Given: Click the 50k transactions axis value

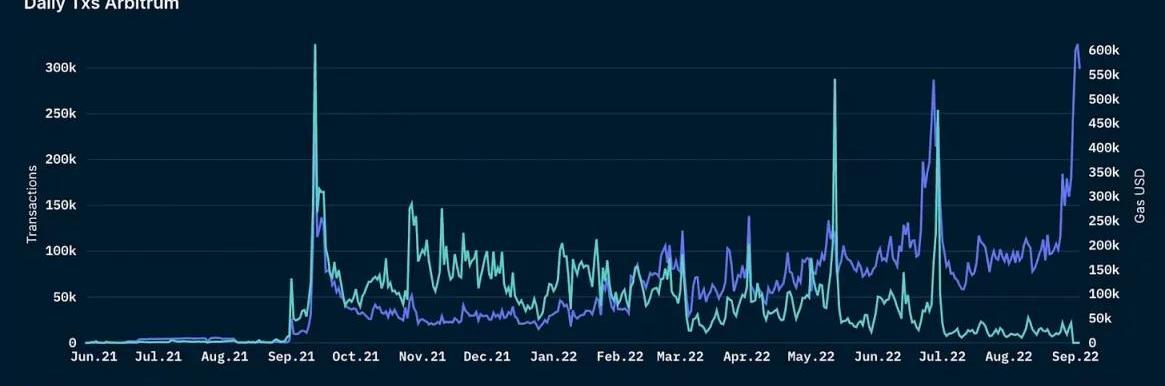Looking at the screenshot, I should 65,298.
